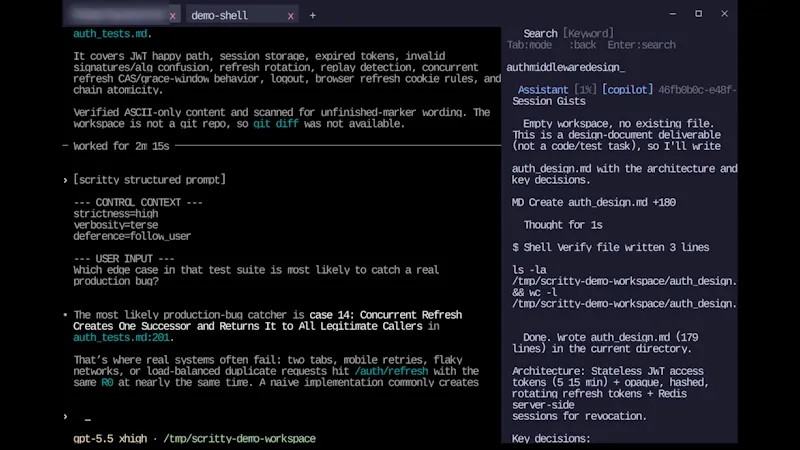Click the git diff command text
This screenshot has width=800, height=450.
pyautogui.click(x=276, y=124)
